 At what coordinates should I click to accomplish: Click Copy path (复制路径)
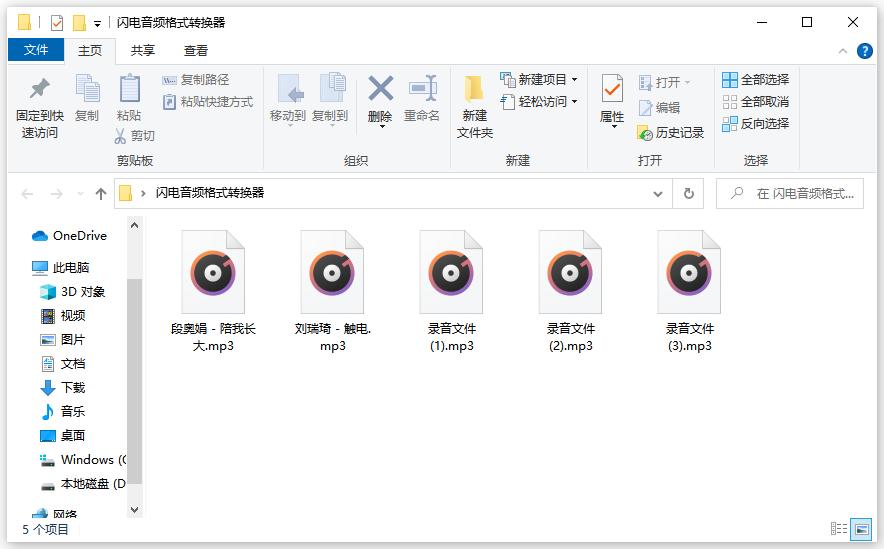pyautogui.click(x=196, y=79)
